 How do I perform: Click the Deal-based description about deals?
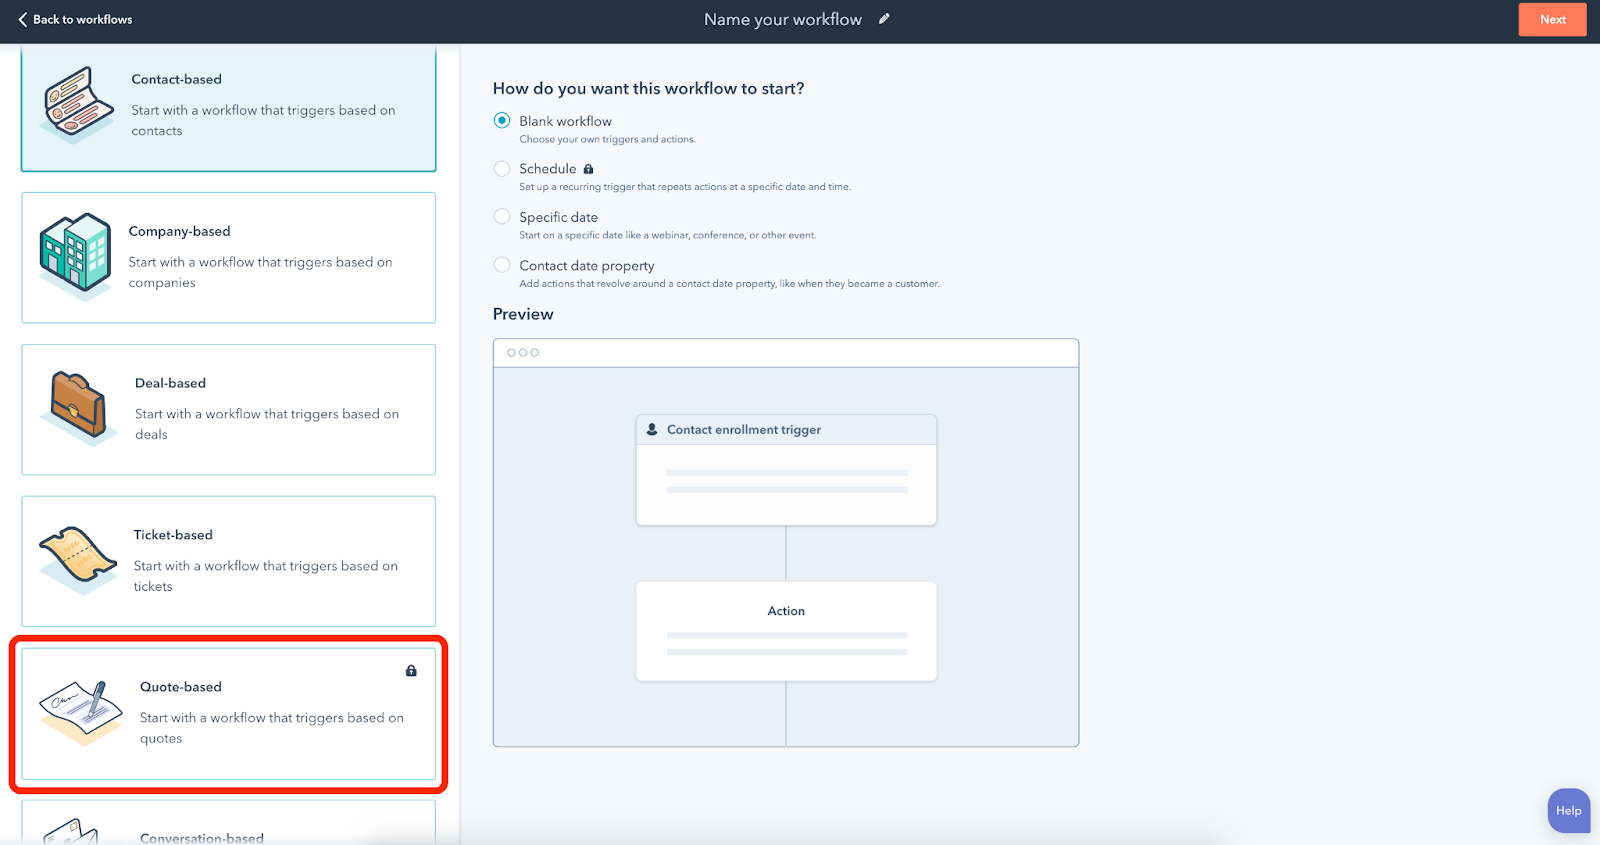point(267,424)
